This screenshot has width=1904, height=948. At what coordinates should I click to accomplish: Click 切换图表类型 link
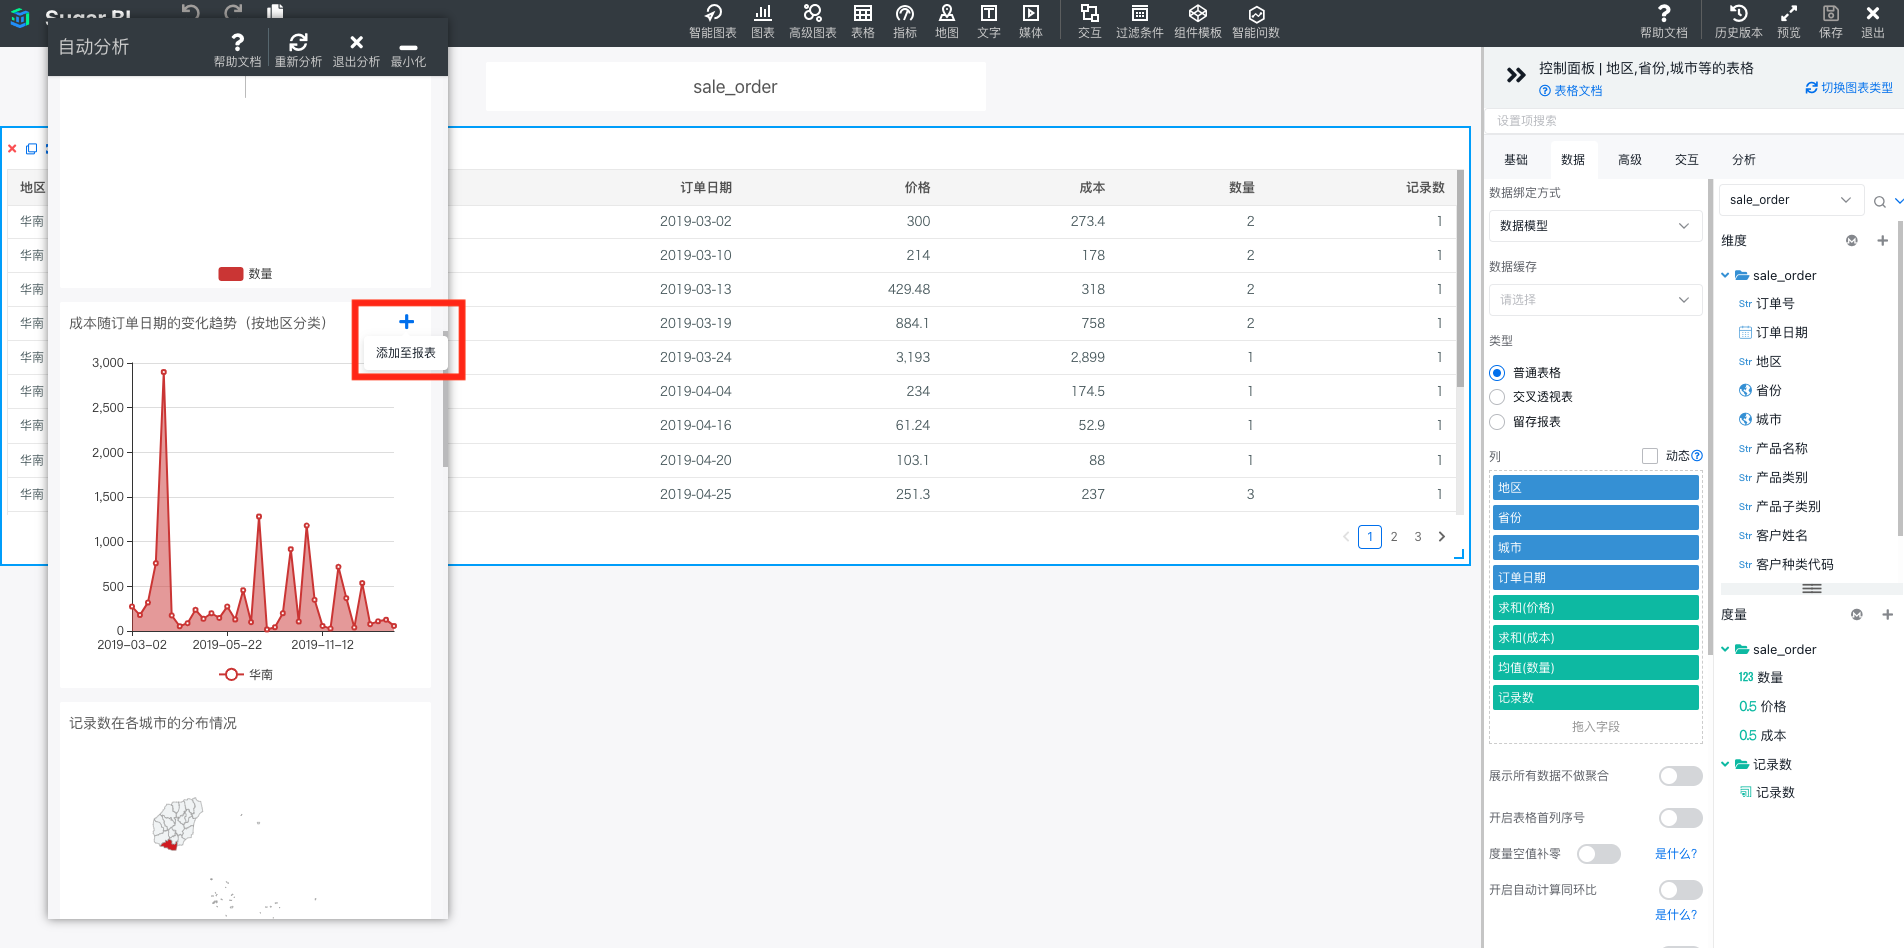pos(1849,88)
